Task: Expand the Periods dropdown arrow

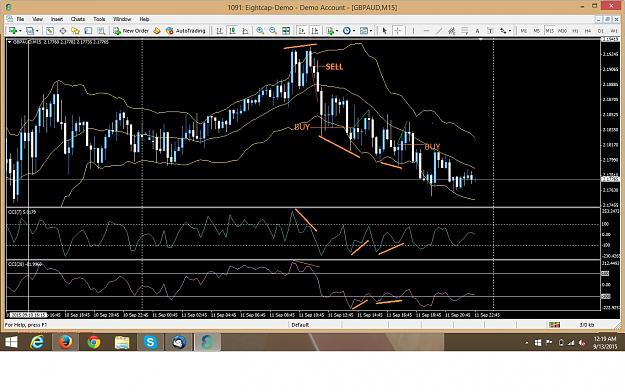Action: tap(354, 31)
